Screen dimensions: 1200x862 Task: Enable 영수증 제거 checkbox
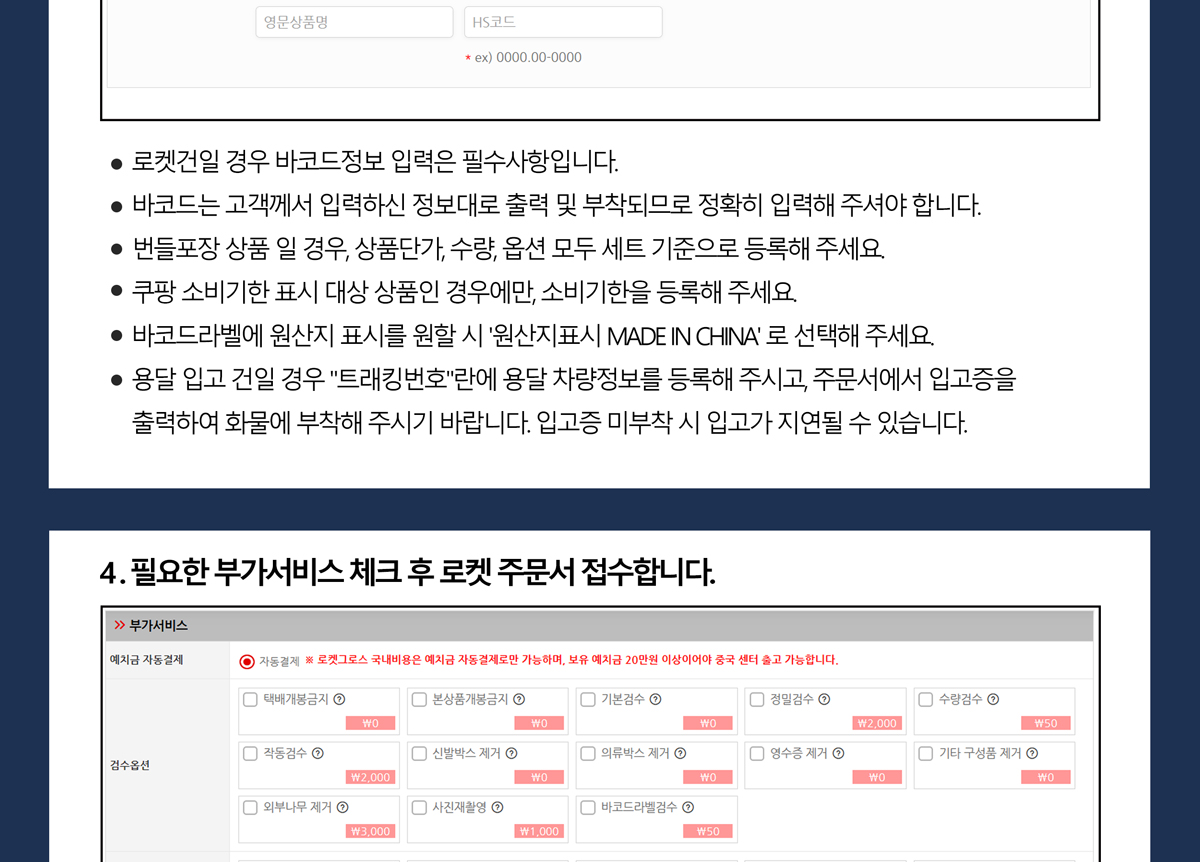757,753
